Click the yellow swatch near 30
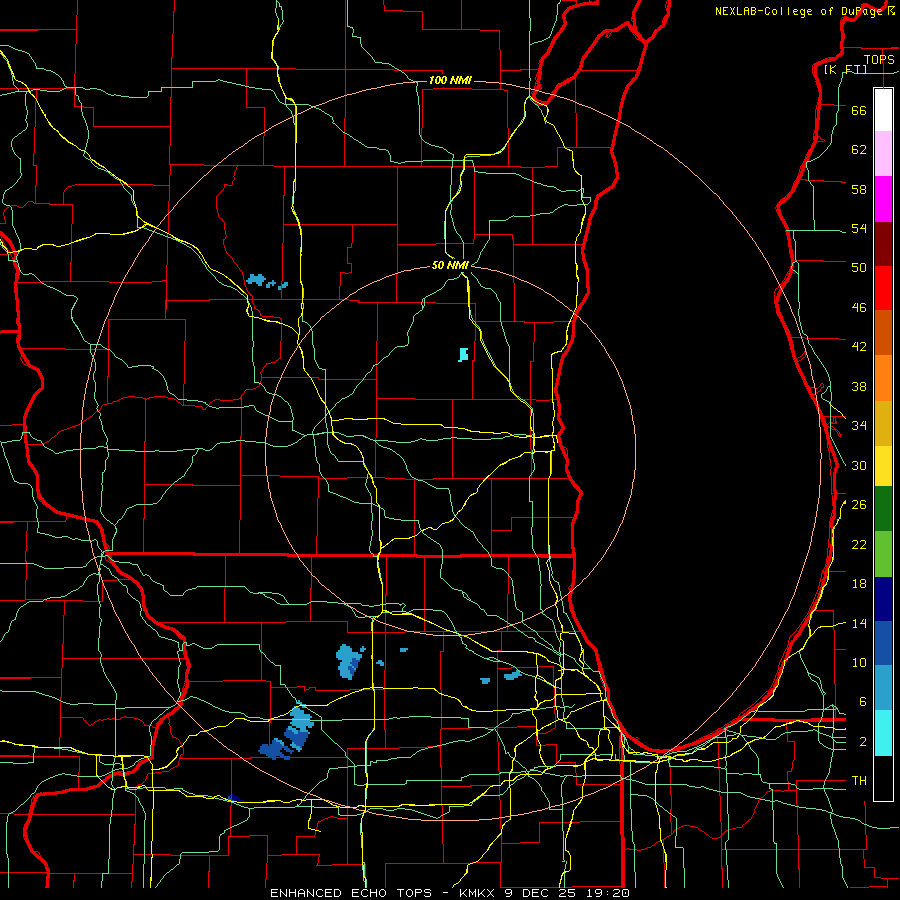900x900 pixels. [883, 466]
